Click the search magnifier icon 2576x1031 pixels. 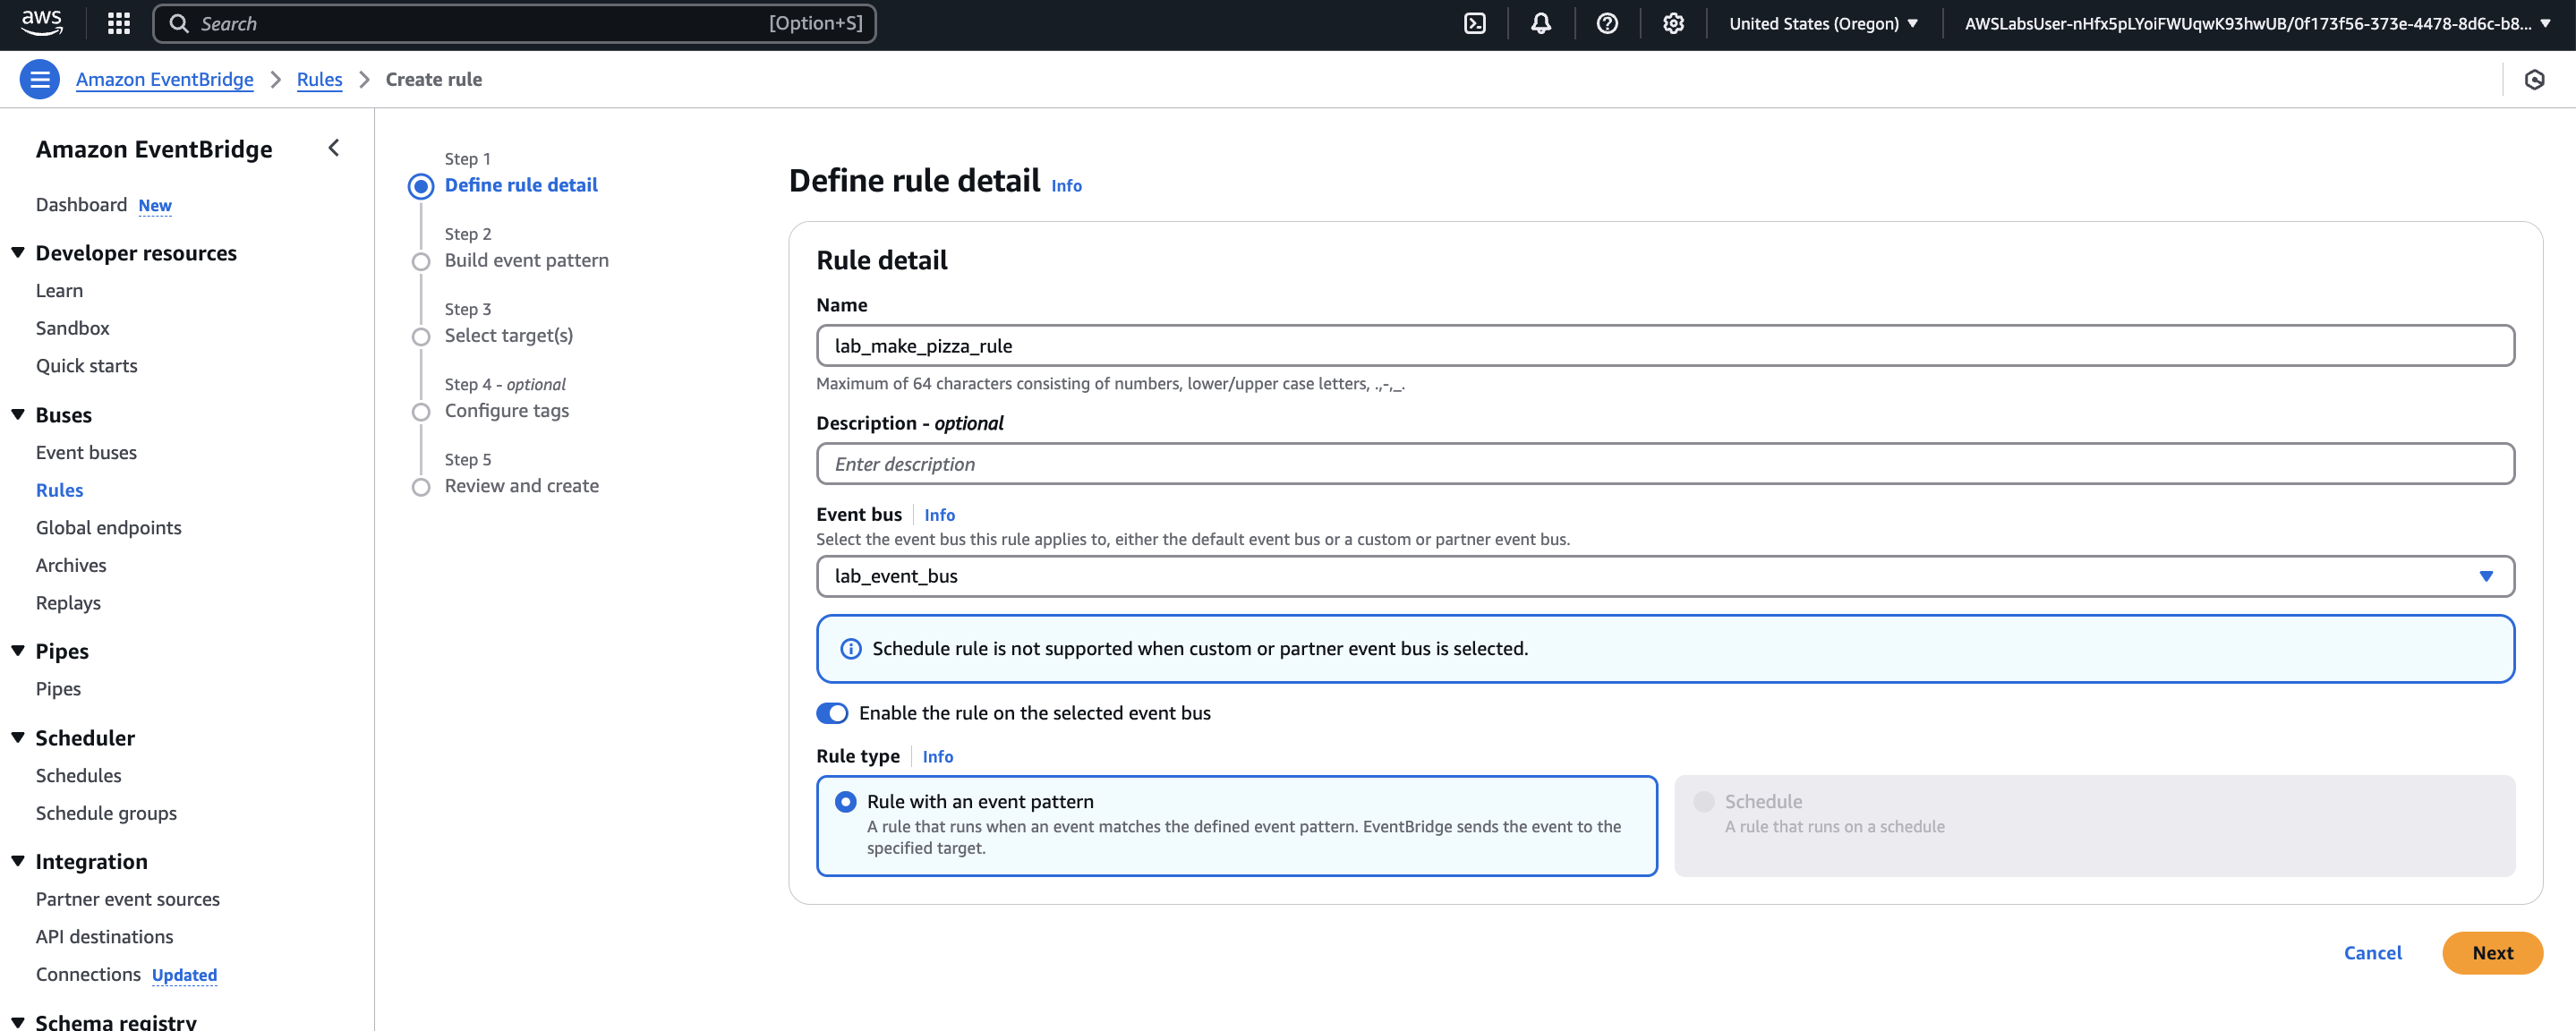click(x=179, y=23)
